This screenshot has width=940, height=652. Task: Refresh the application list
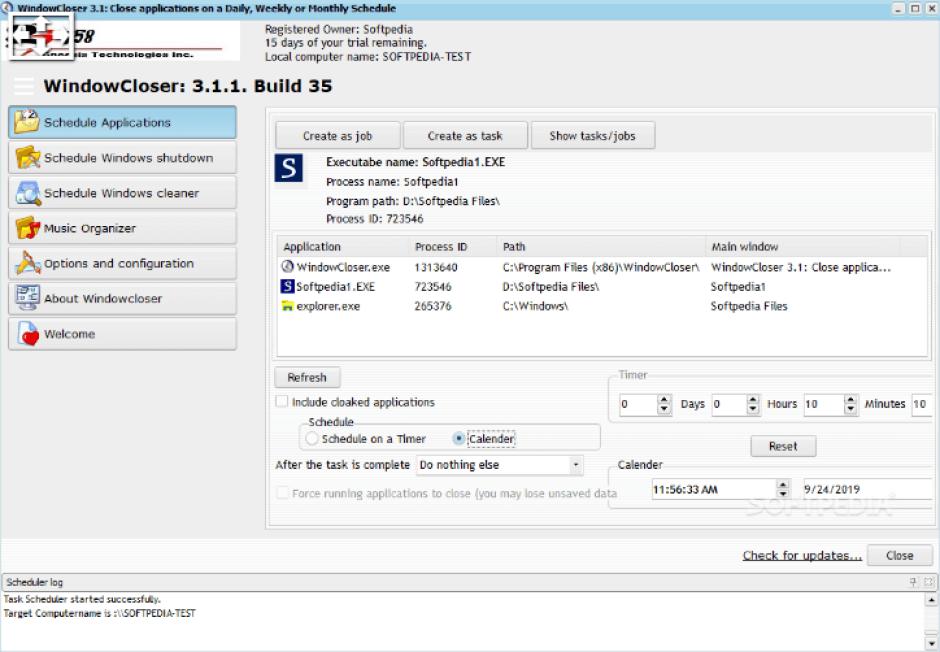(307, 378)
